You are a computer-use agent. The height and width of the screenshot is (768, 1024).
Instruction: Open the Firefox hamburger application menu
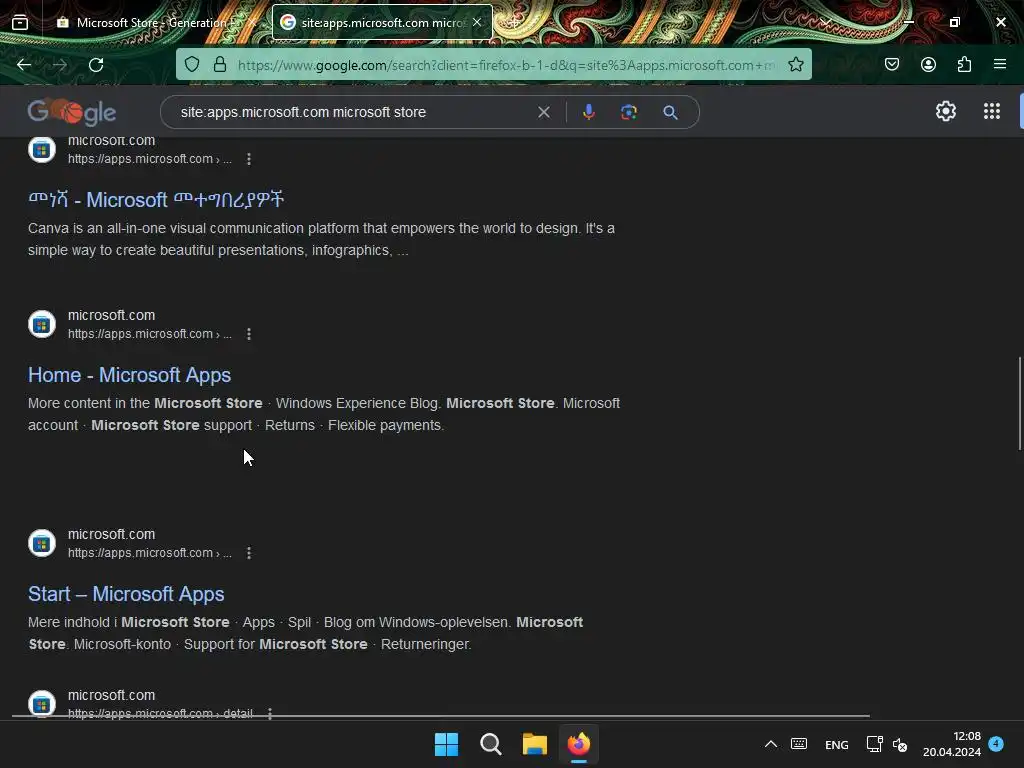pos(1000,64)
